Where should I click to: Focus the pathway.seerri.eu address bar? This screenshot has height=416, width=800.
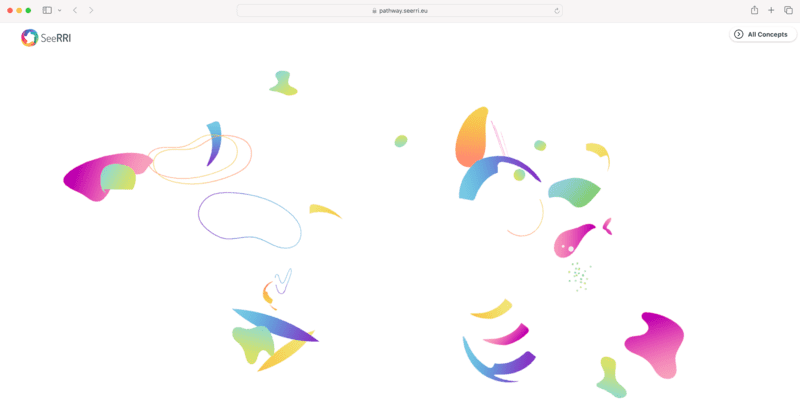tap(399, 10)
